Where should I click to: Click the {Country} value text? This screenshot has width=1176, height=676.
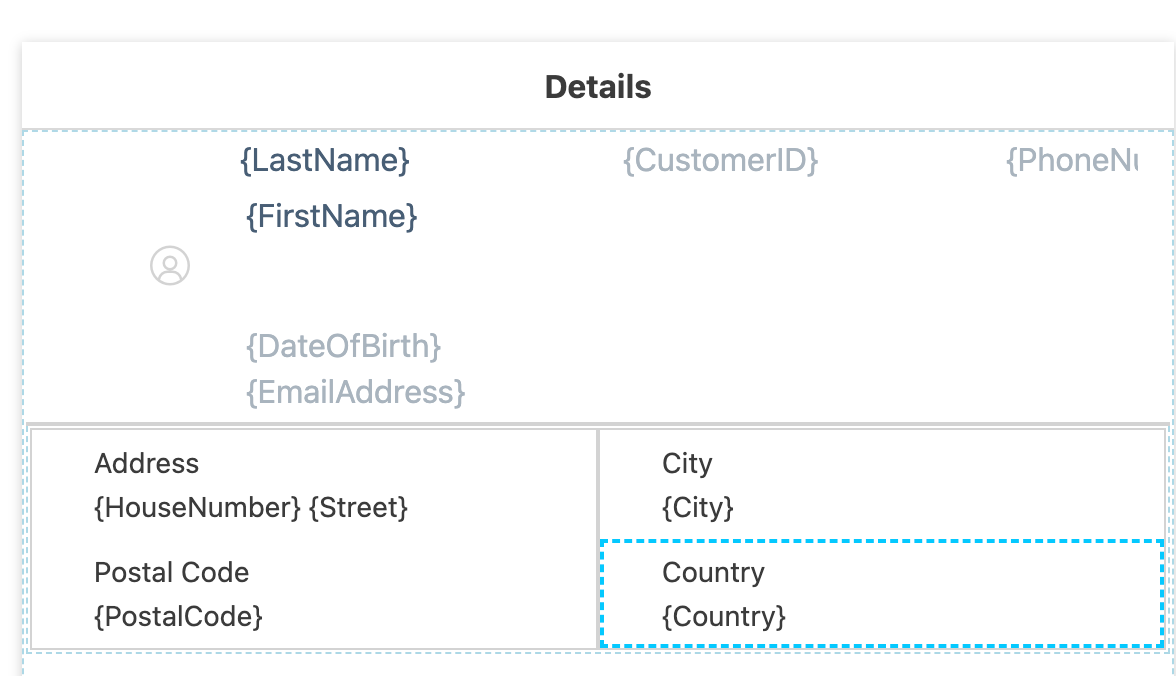point(724,617)
